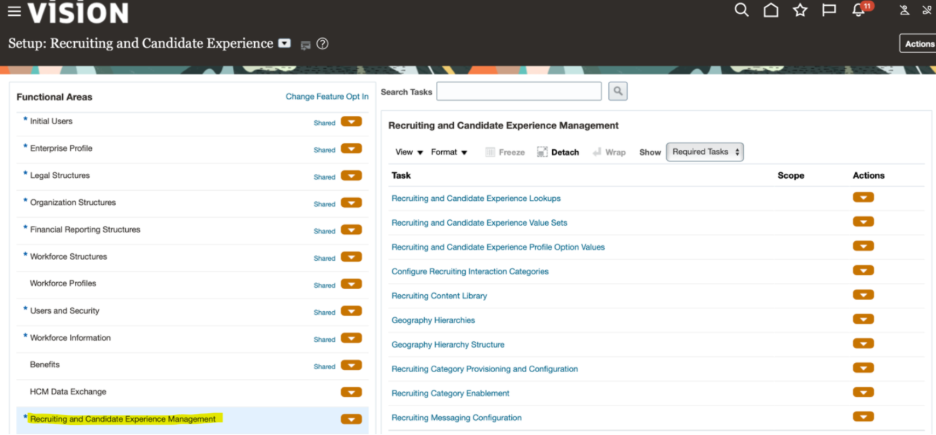Open actions dropdown for Benefits
The width and height of the screenshot is (936, 435).
351,365
